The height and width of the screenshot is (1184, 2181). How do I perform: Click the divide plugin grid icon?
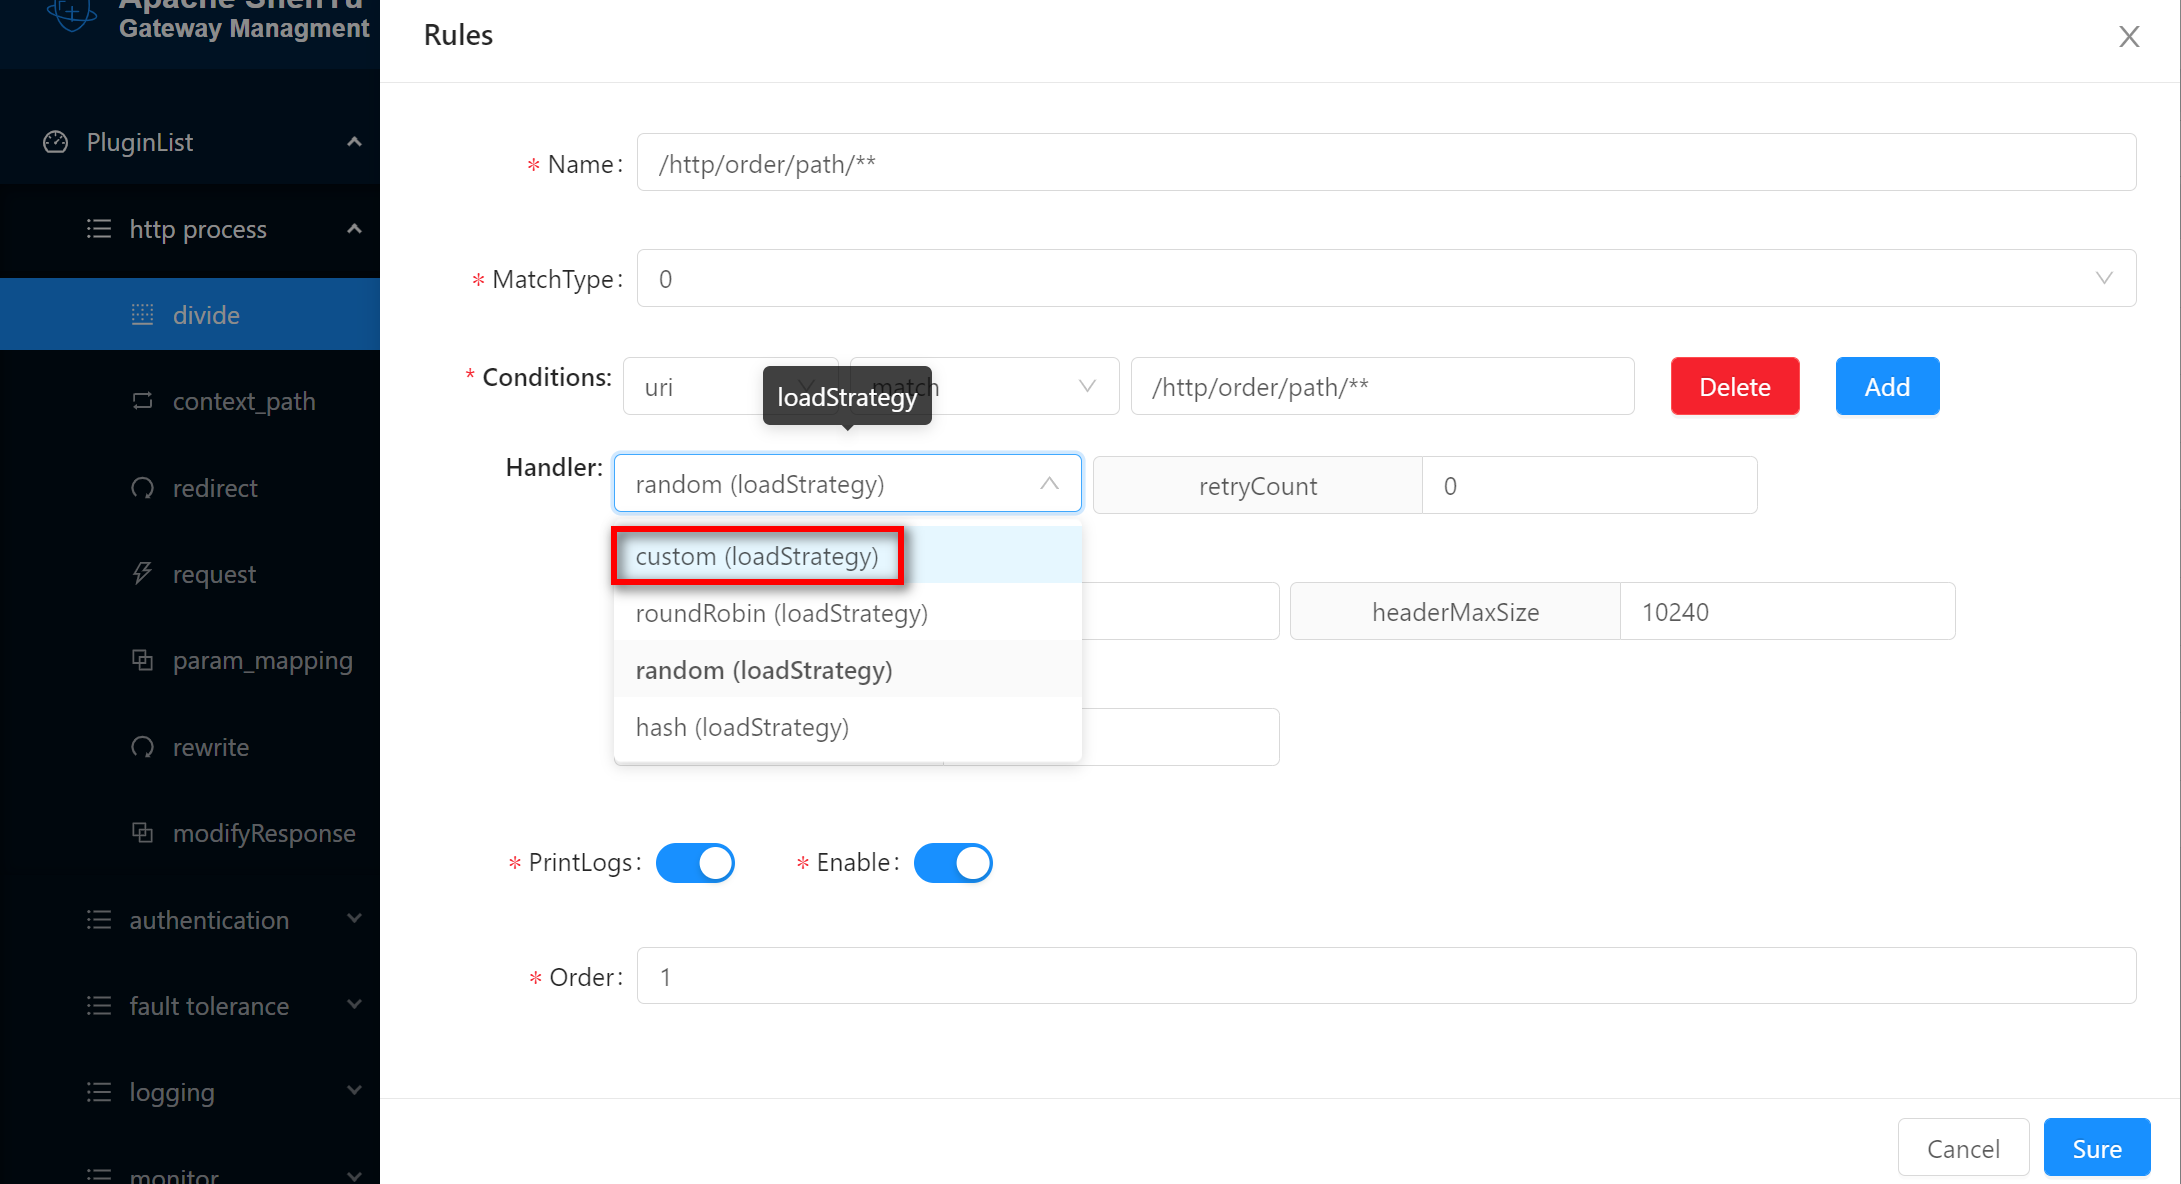tap(143, 315)
